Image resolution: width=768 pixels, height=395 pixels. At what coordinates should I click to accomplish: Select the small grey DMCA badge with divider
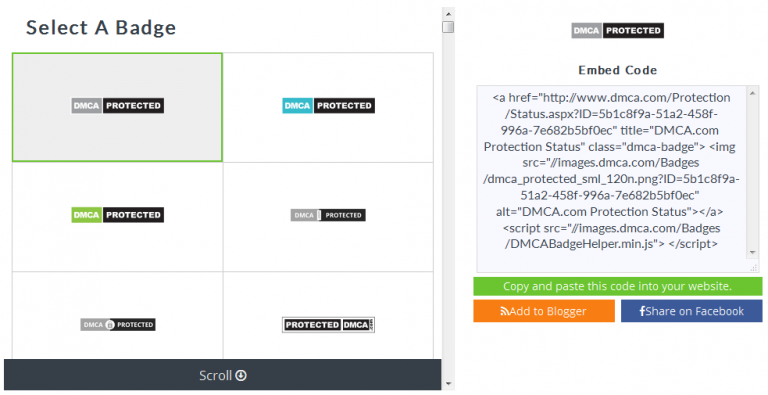328,215
